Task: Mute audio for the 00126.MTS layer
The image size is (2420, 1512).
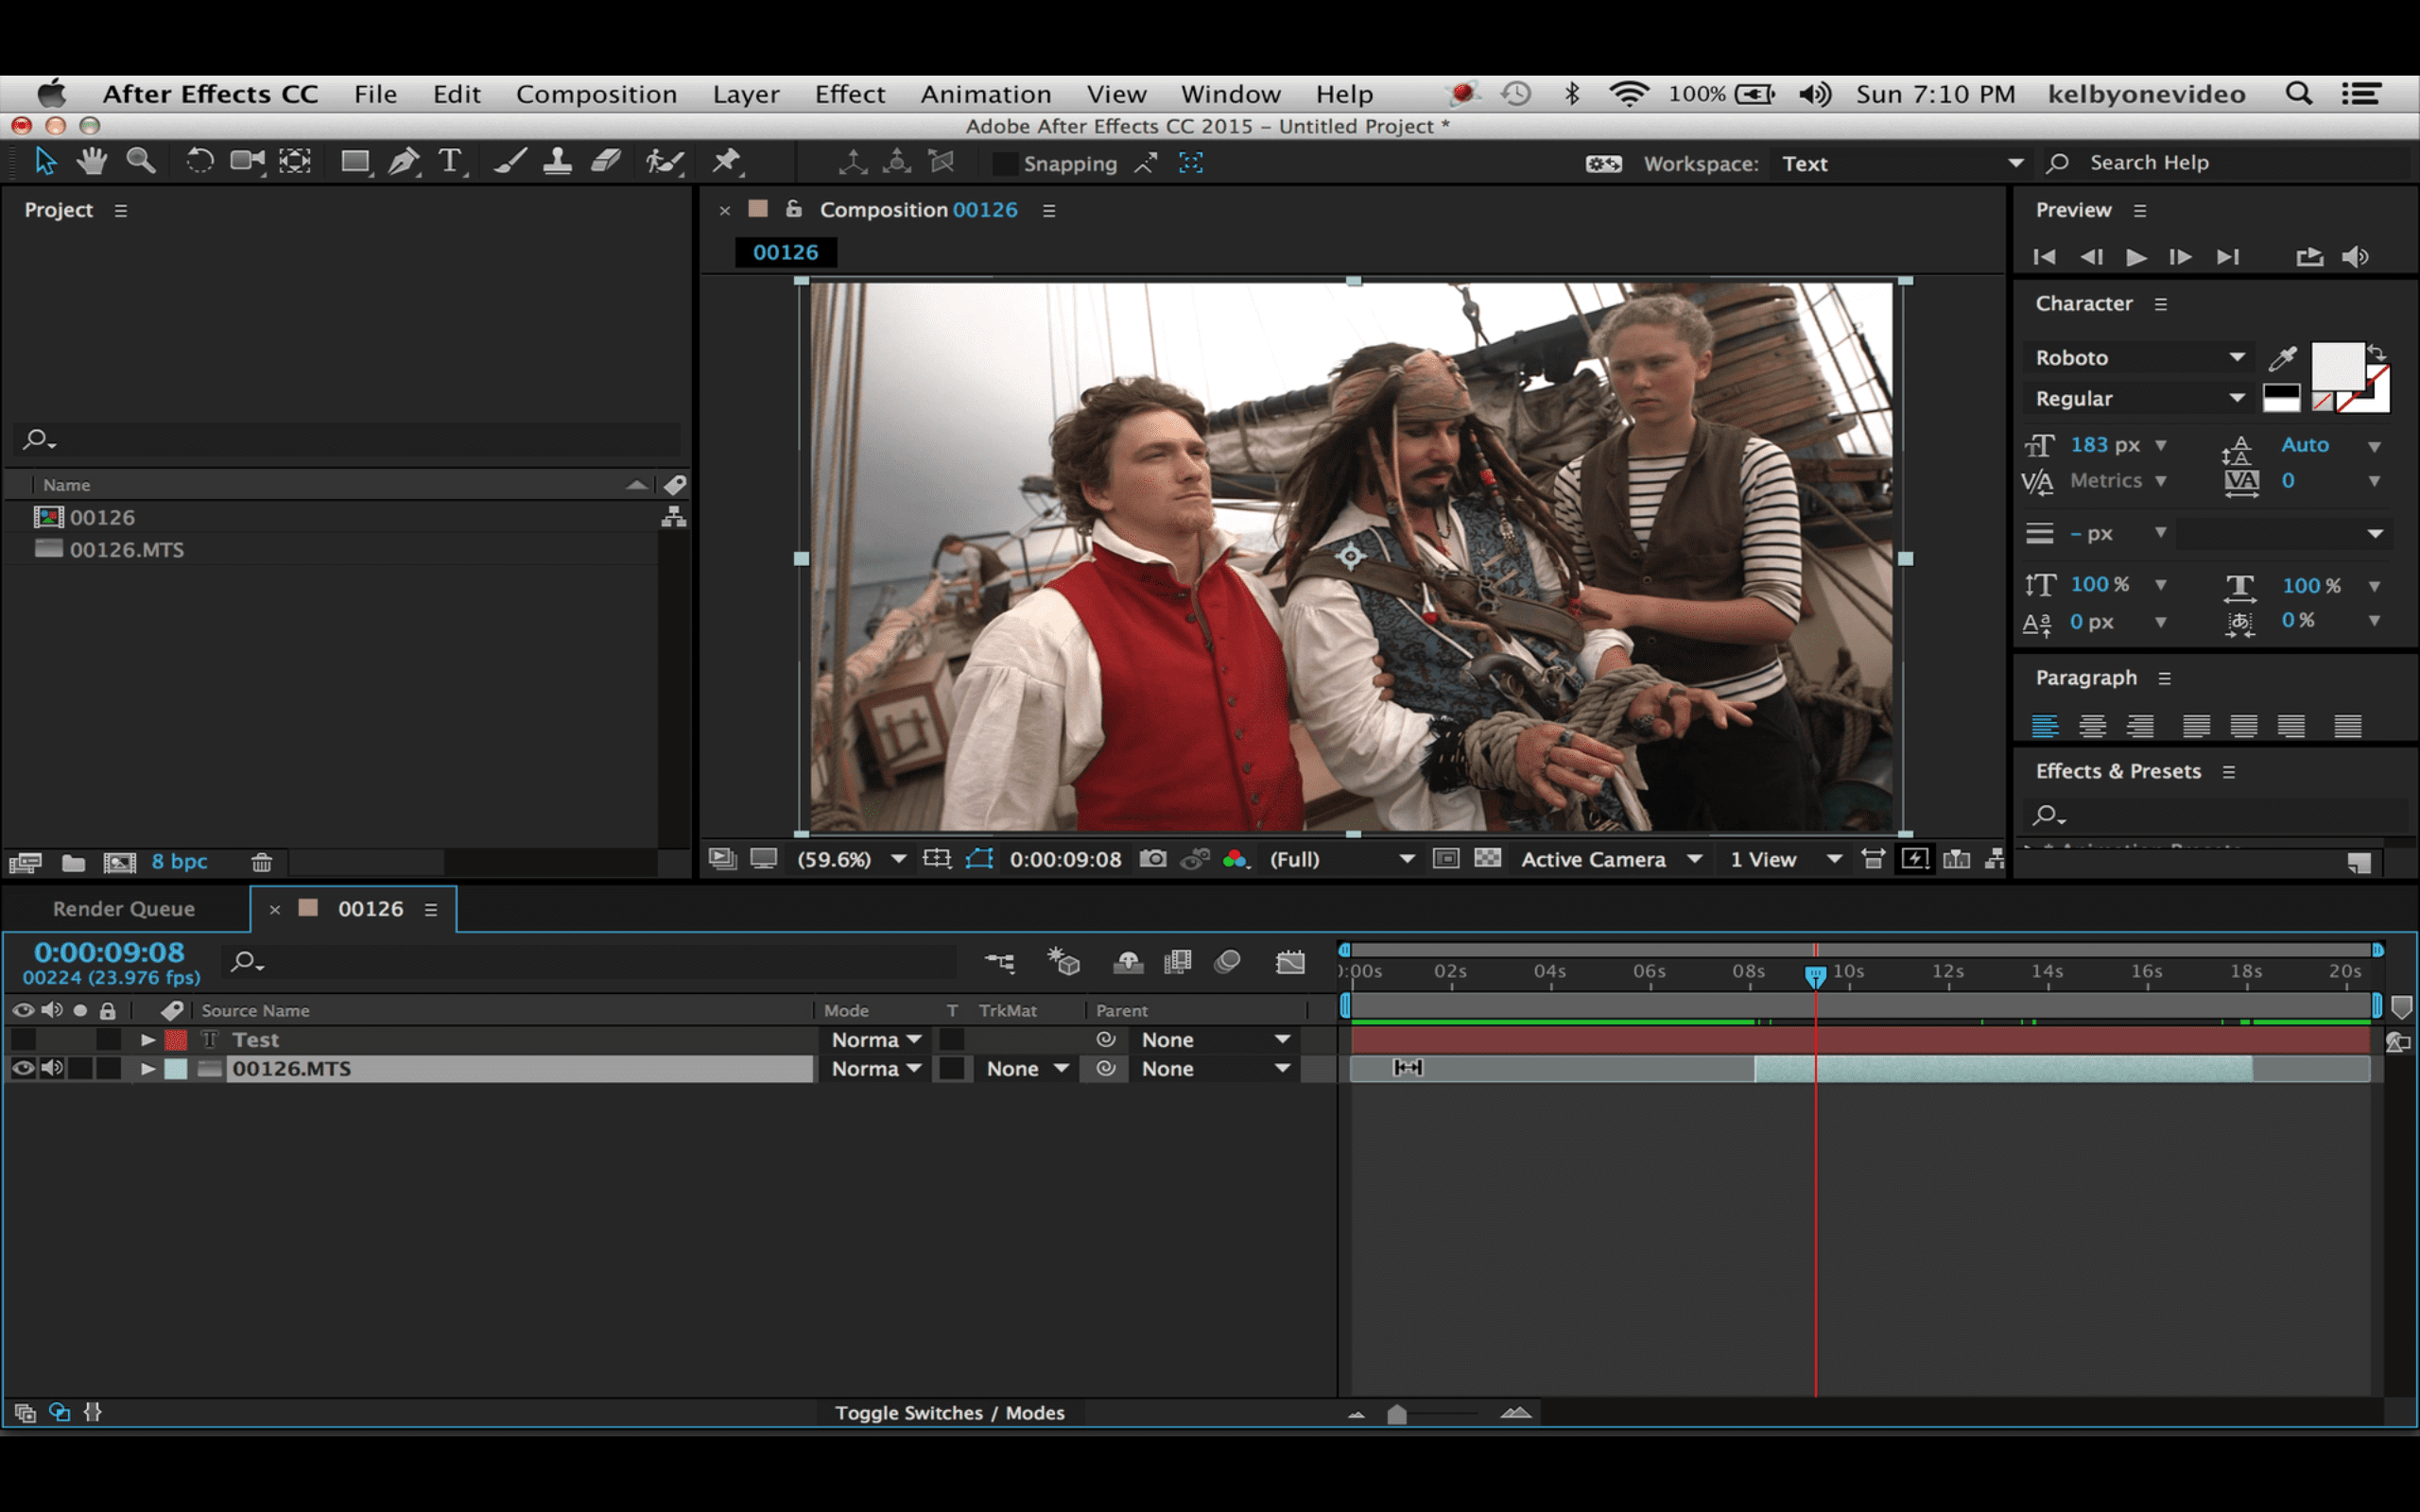Action: click(53, 1068)
